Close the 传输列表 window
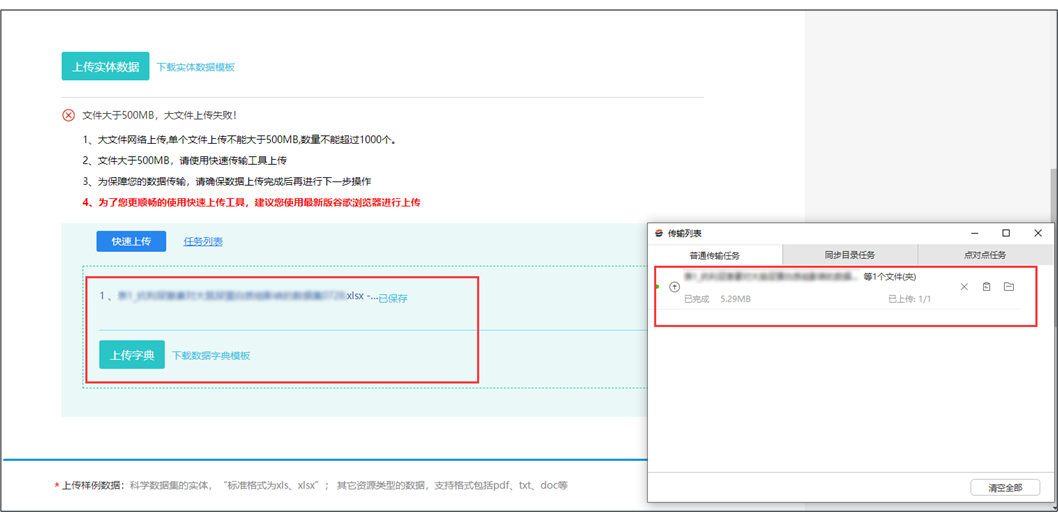 click(x=1038, y=233)
